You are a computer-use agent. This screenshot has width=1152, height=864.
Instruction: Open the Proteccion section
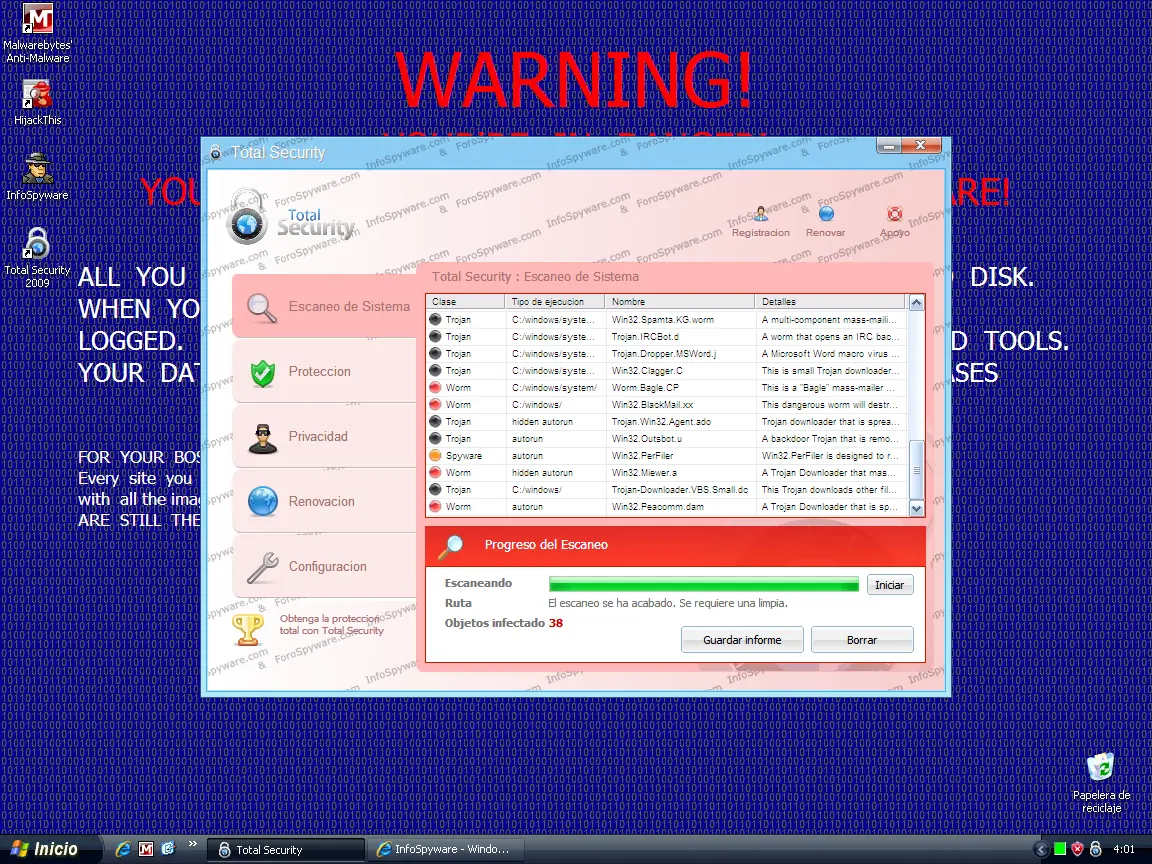tap(325, 372)
